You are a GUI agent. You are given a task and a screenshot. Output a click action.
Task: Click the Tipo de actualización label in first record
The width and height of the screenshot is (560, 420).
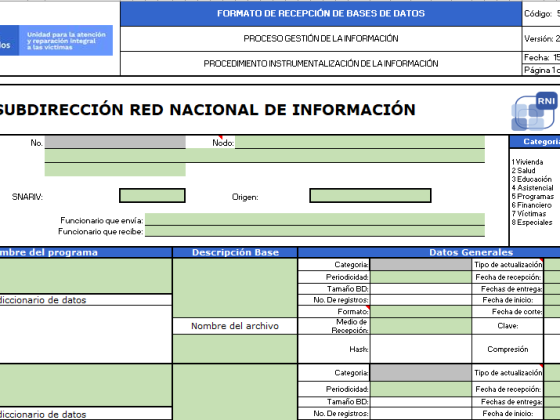508,265
